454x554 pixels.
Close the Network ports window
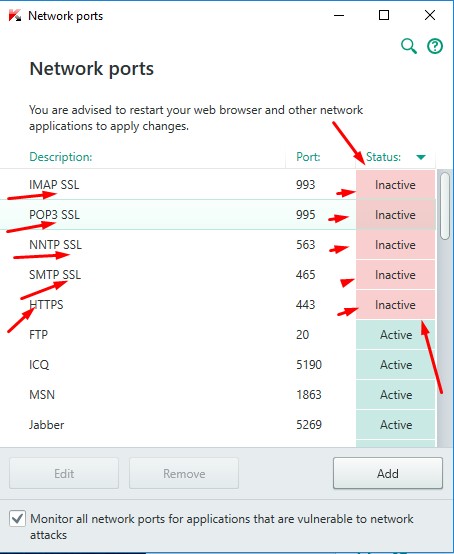click(430, 15)
